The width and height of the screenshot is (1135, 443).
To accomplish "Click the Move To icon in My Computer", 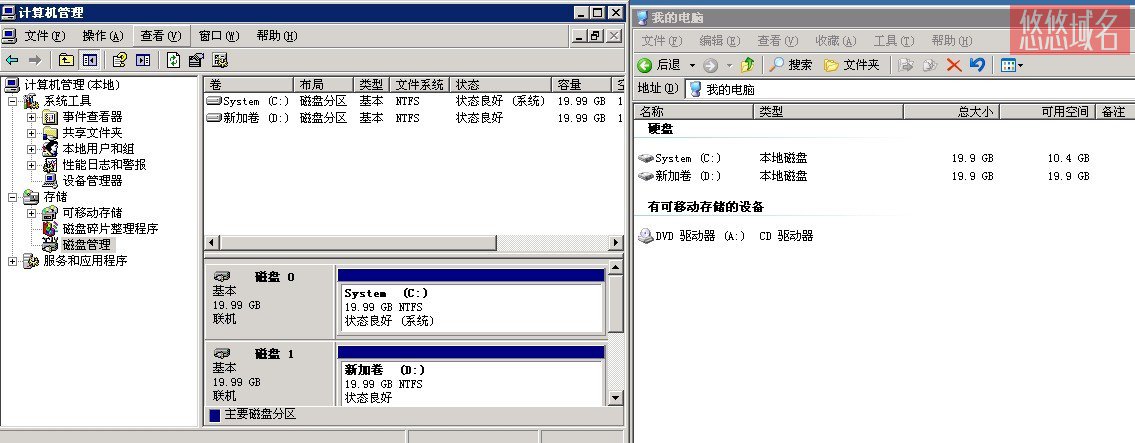I will tap(906, 65).
